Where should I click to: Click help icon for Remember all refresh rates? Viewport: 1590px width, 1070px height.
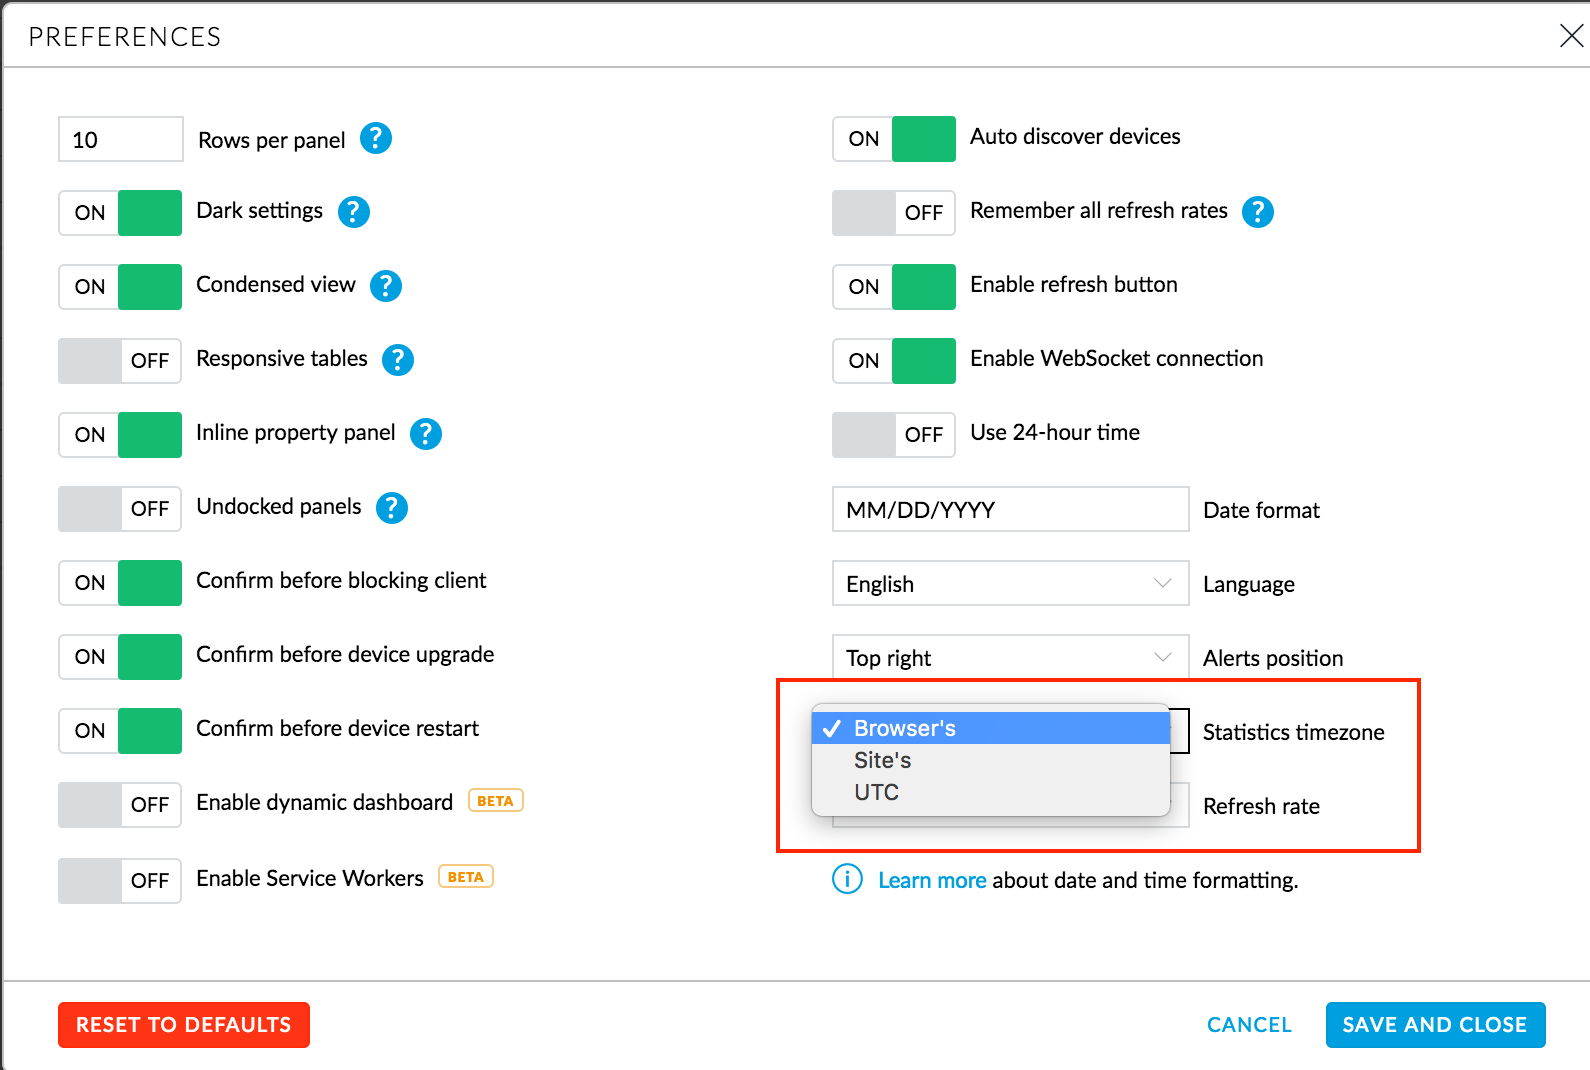pyautogui.click(x=1258, y=212)
